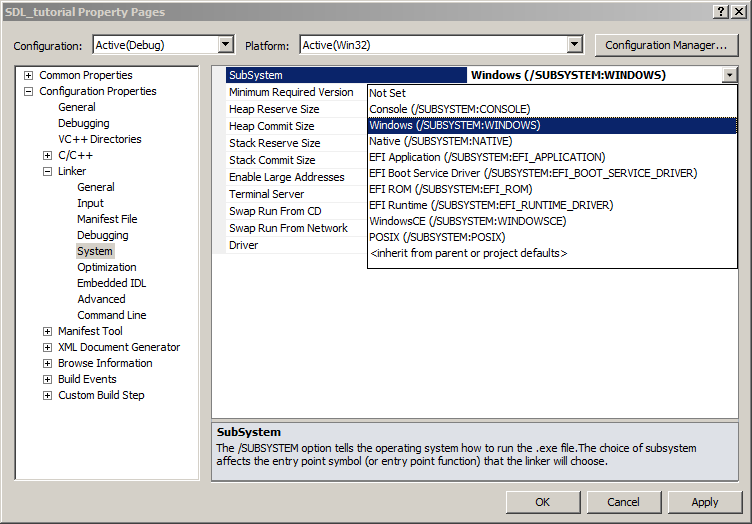Collapse the Linker node

(47, 171)
